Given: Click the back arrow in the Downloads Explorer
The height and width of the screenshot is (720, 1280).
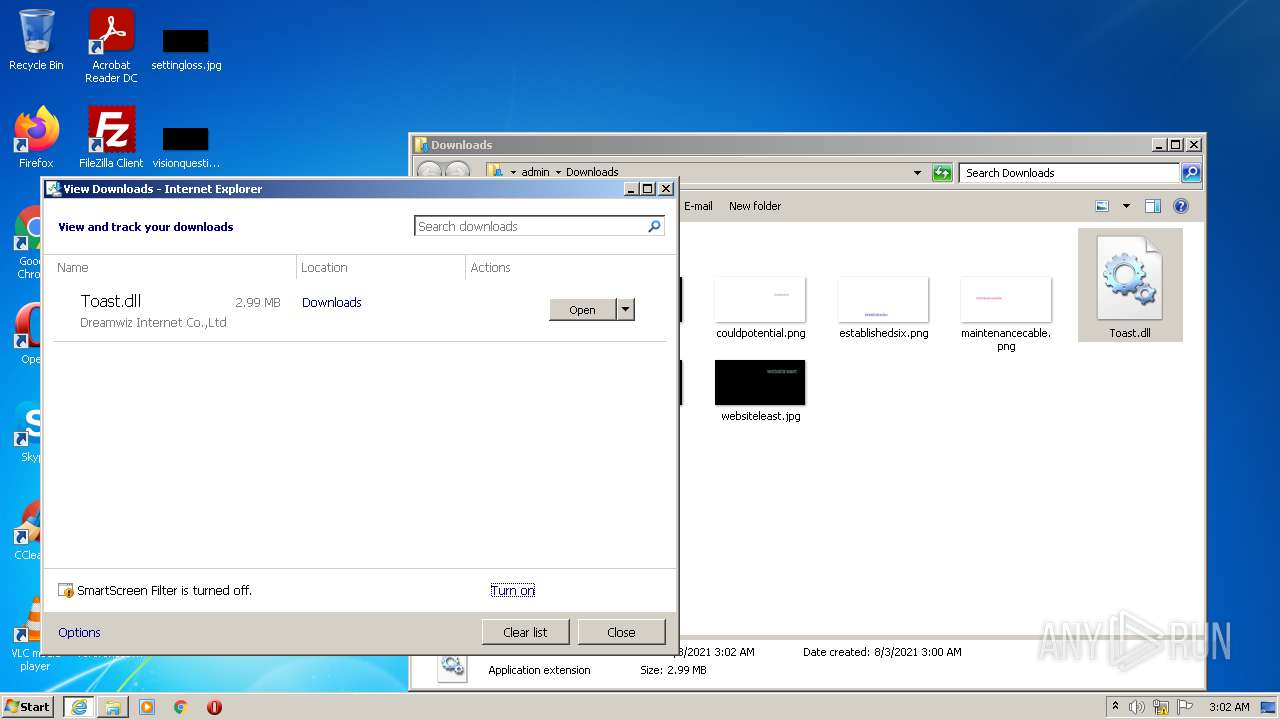Looking at the screenshot, I should pyautogui.click(x=430, y=172).
